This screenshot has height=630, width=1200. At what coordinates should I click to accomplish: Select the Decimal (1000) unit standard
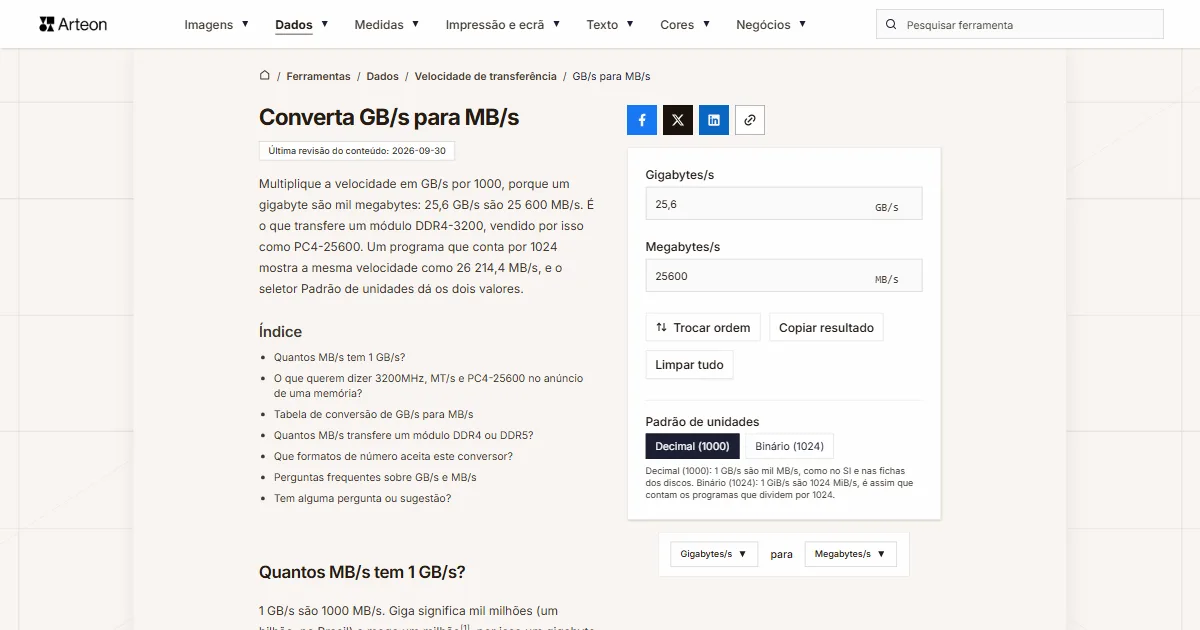(692, 446)
